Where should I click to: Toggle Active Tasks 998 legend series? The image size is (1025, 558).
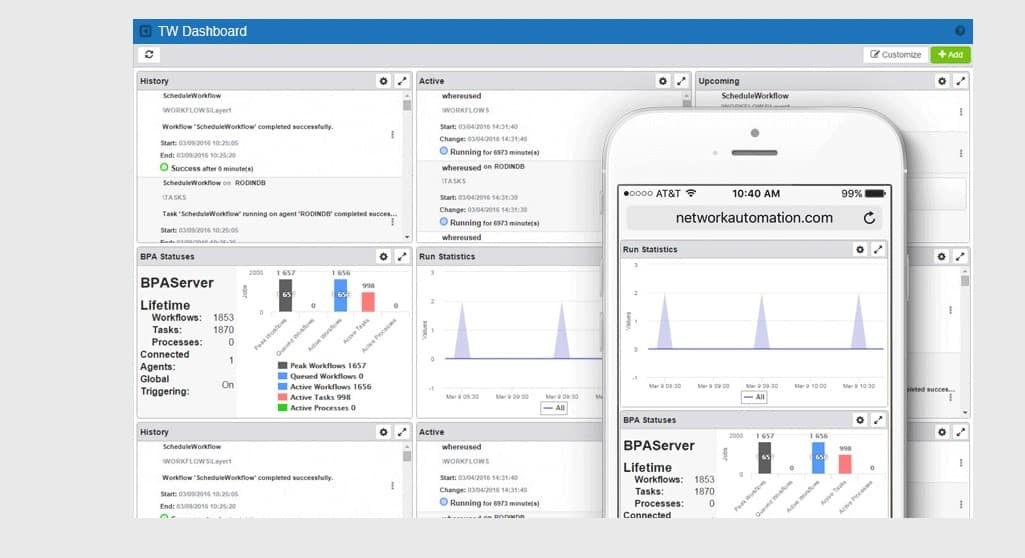point(314,397)
